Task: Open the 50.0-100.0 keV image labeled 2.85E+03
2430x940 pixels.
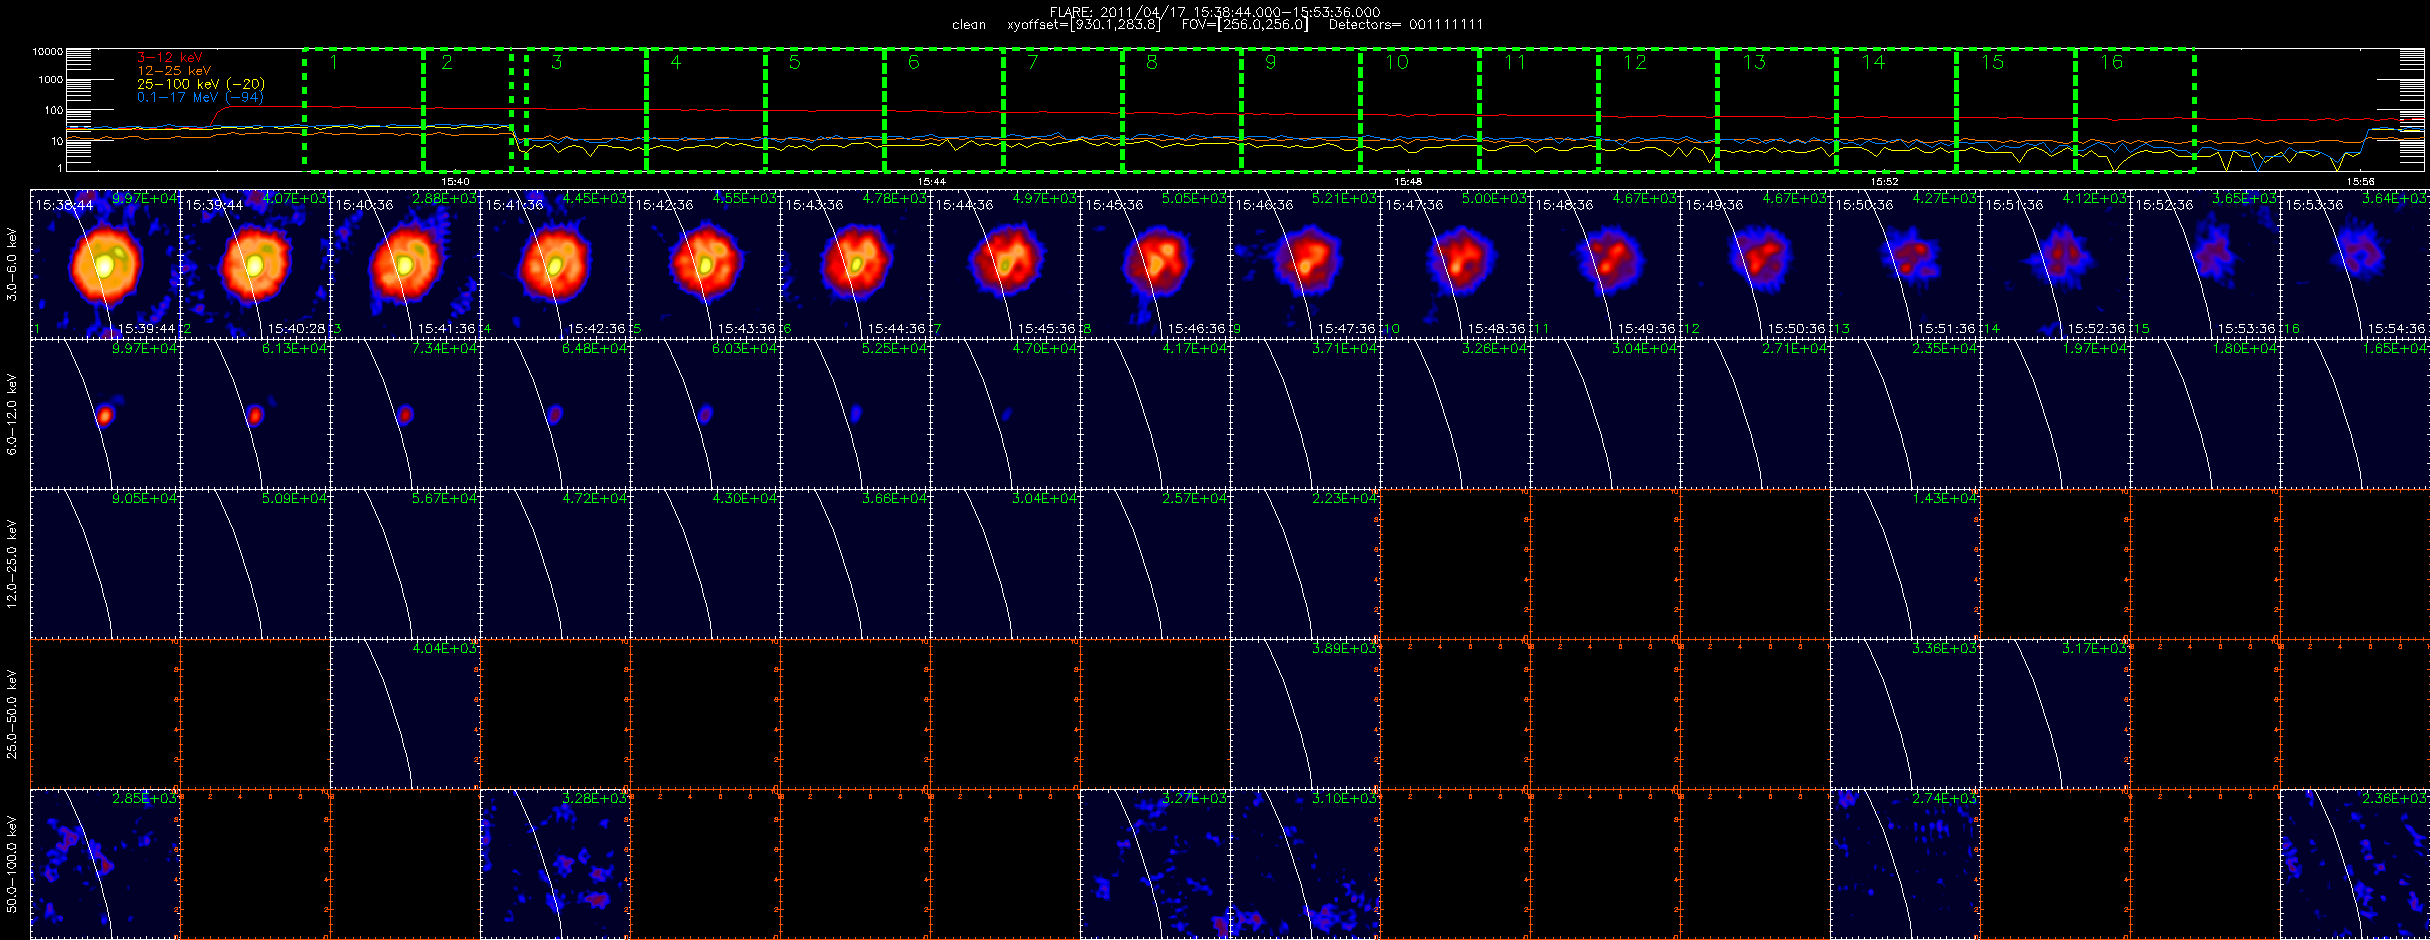Action: [105, 864]
